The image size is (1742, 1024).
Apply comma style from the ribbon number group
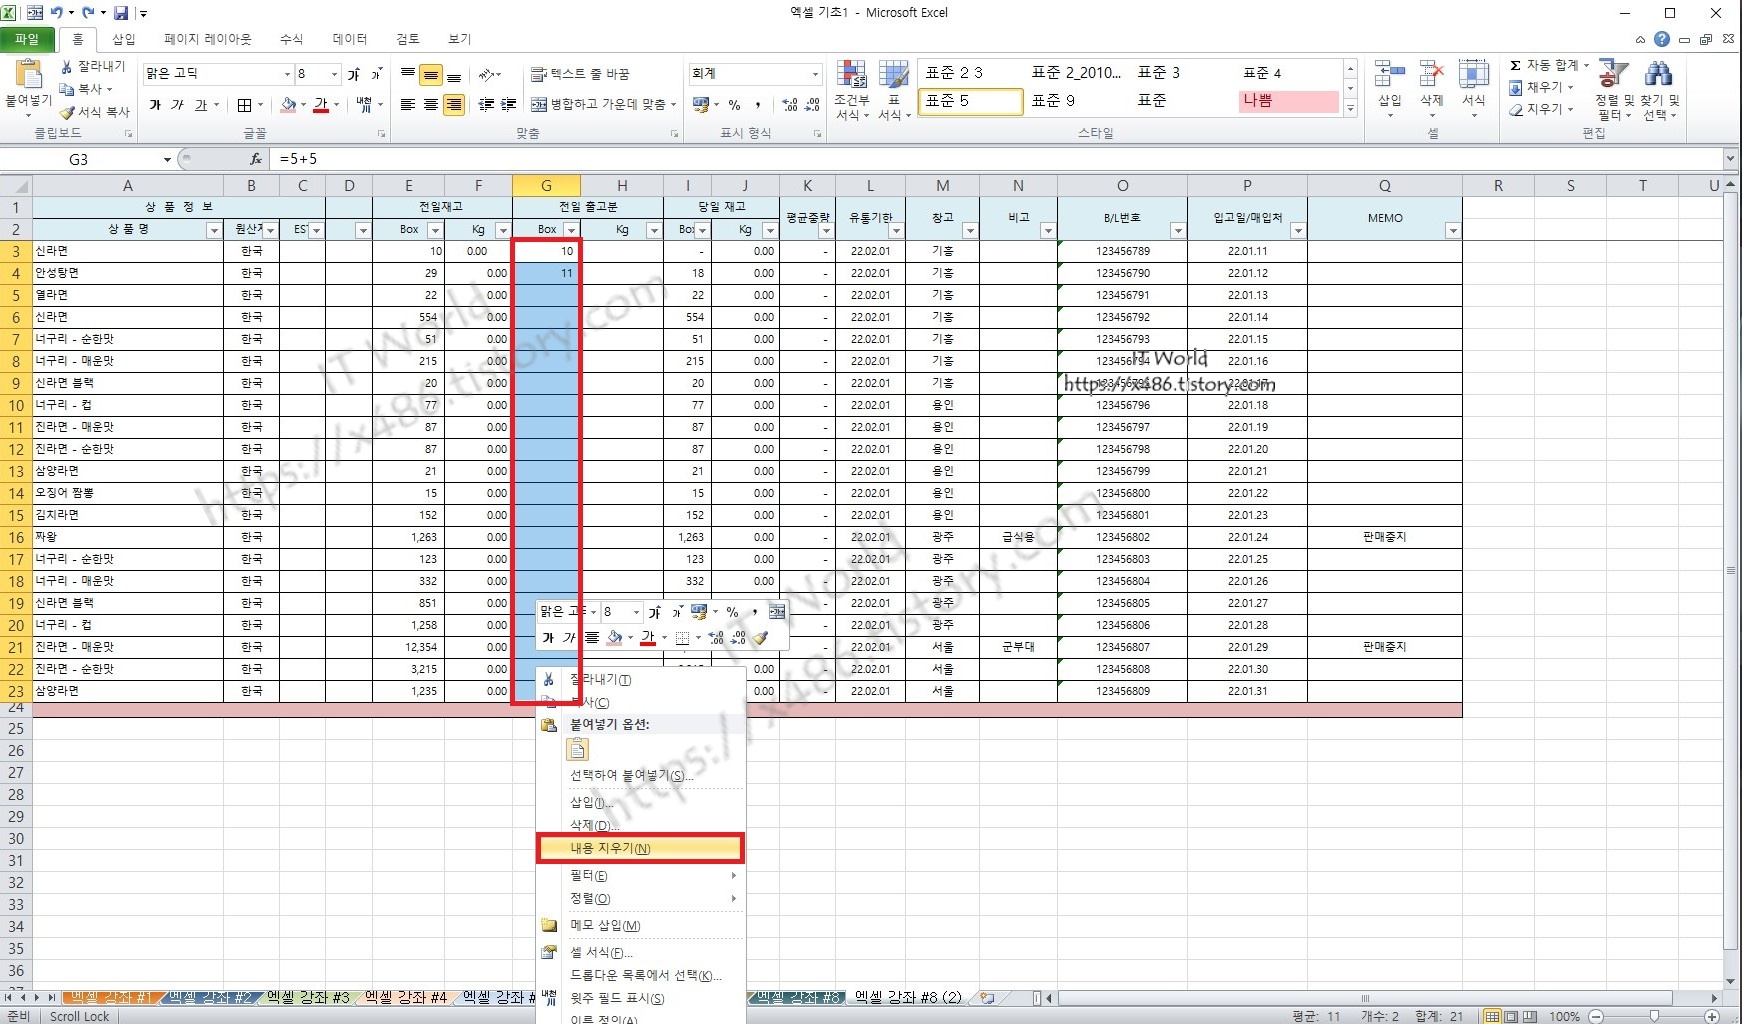(x=758, y=104)
